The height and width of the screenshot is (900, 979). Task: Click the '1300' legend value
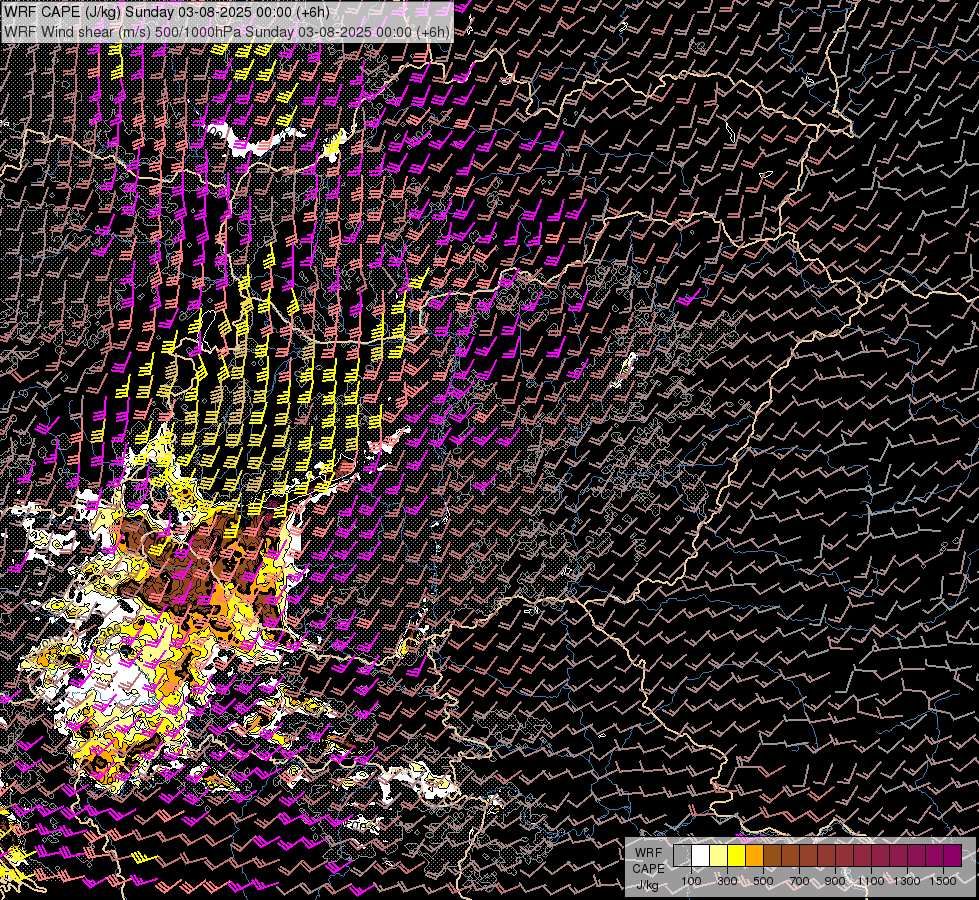(907, 881)
